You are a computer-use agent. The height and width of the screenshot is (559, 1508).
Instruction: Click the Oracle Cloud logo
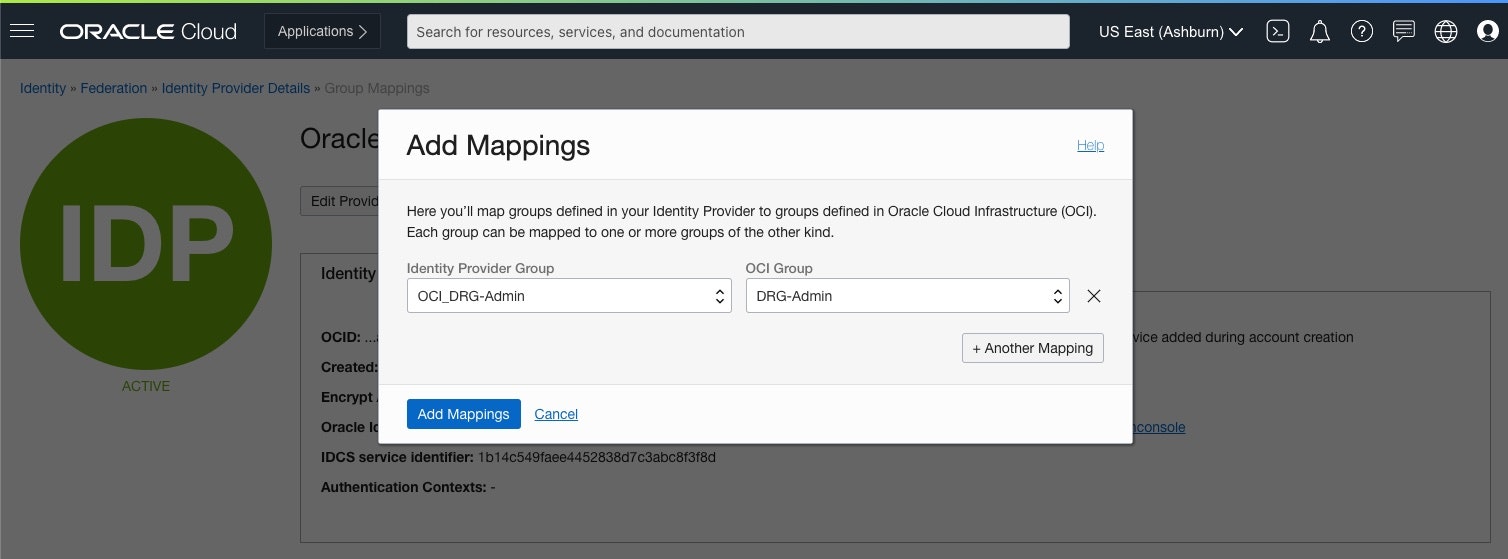[x=148, y=32]
